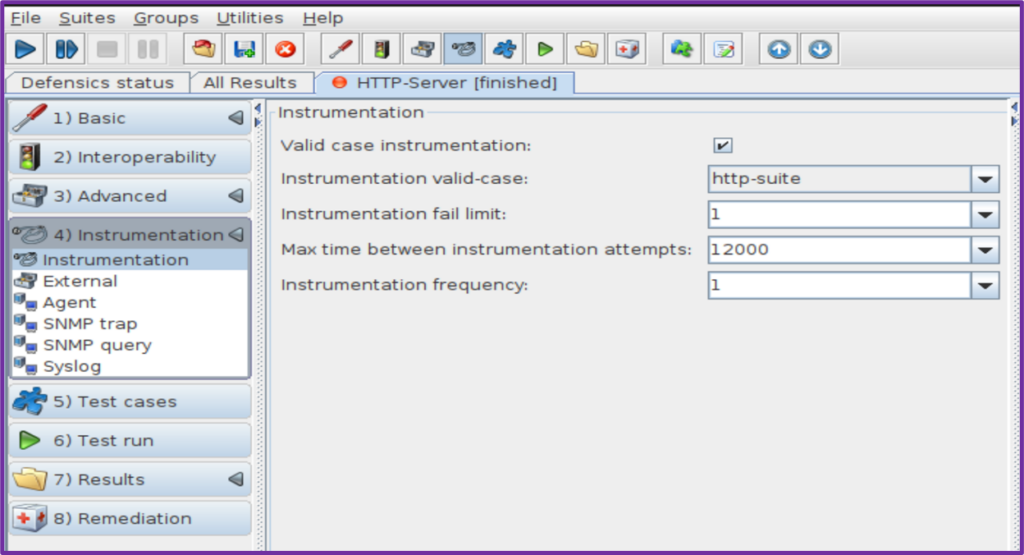Viewport: 1024px width, 555px height.
Task: Click Max time between instrumentation attempts field
Action: [838, 250]
